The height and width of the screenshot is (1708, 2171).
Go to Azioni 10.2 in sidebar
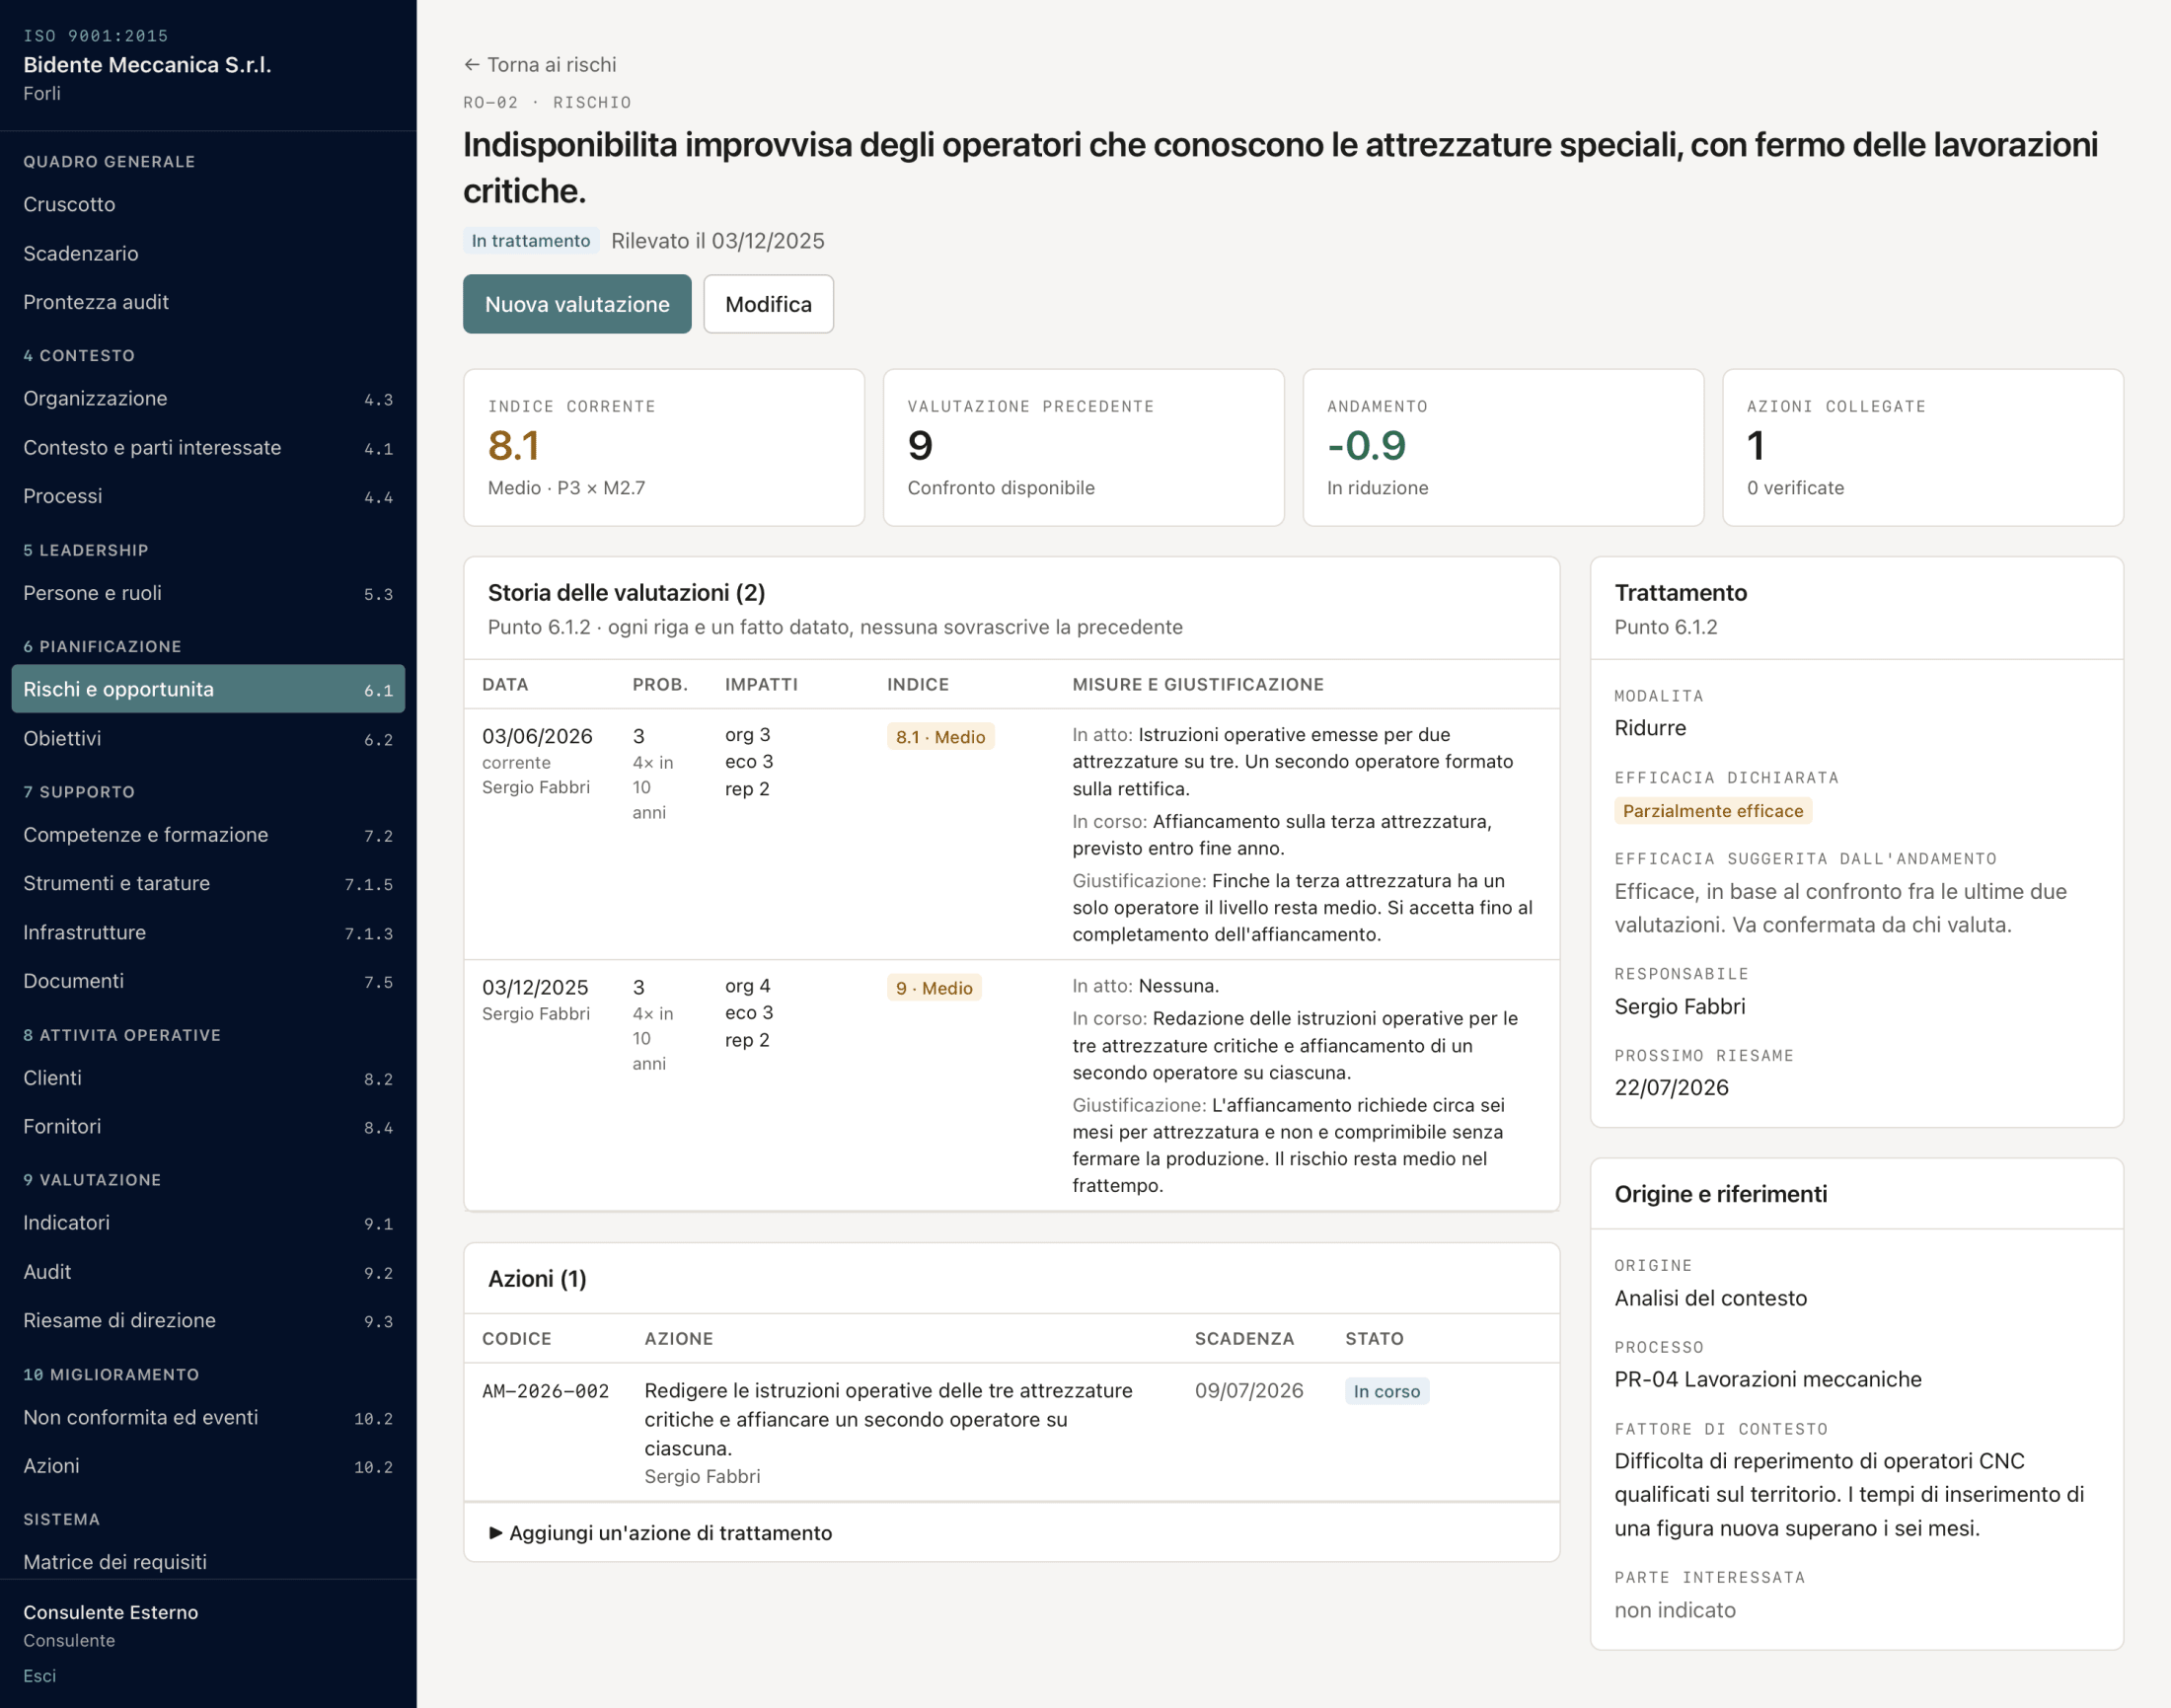click(208, 1466)
